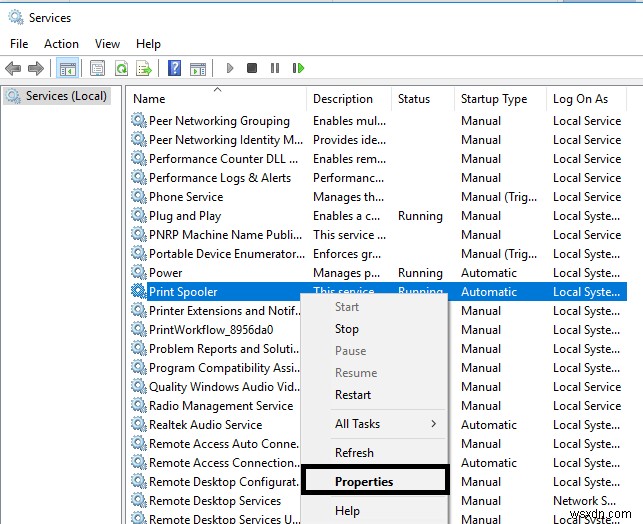This screenshot has width=643, height=524.
Task: Select the Print Spooler service row
Action: point(378,292)
